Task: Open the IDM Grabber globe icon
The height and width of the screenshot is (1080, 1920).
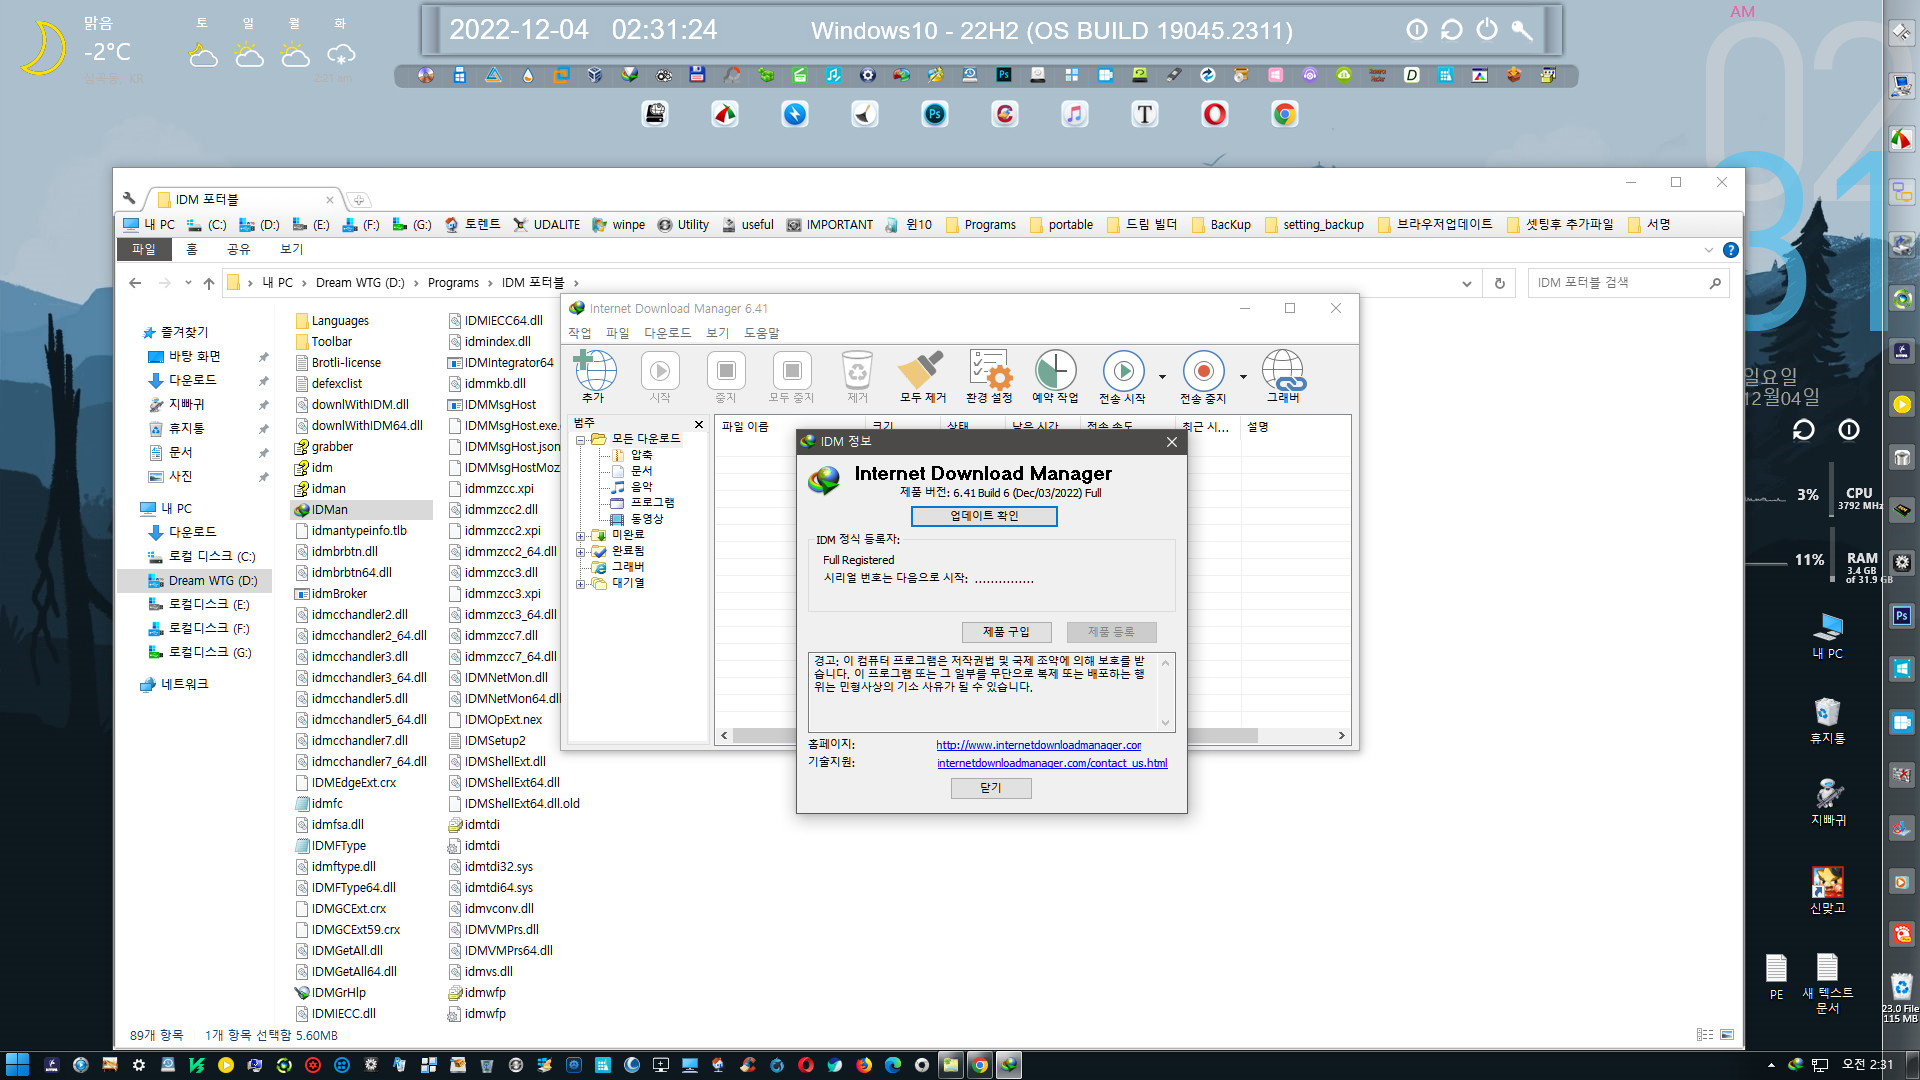Action: 1283,376
